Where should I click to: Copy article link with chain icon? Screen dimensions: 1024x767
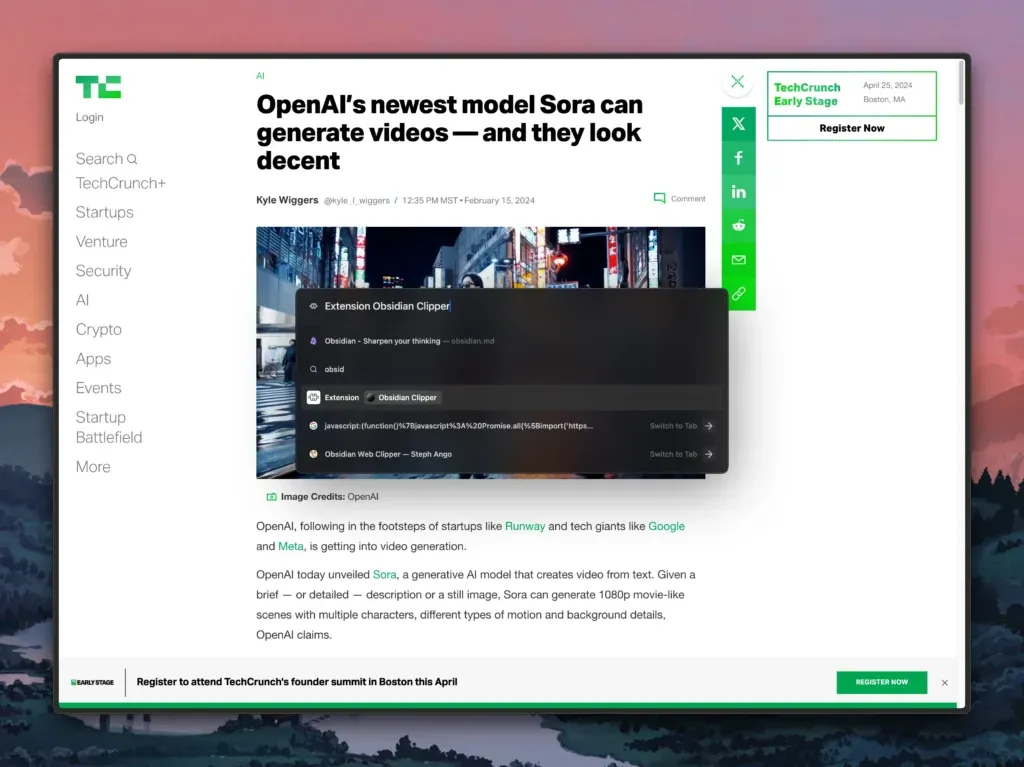(739, 293)
